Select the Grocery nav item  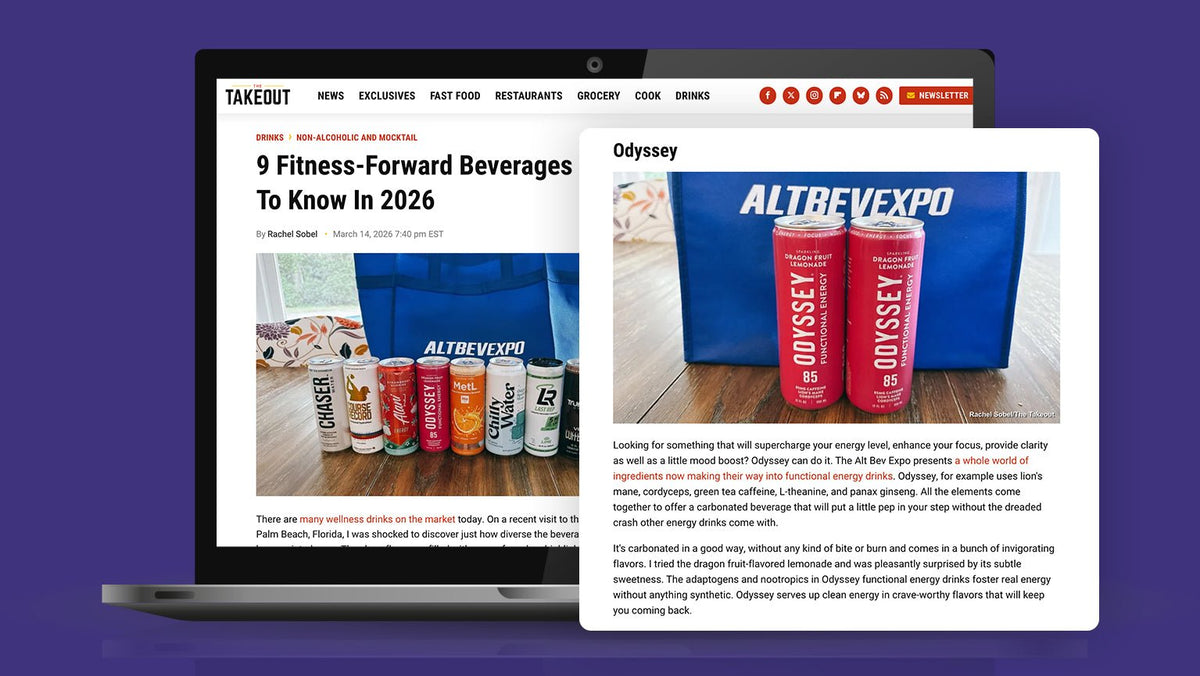(599, 96)
